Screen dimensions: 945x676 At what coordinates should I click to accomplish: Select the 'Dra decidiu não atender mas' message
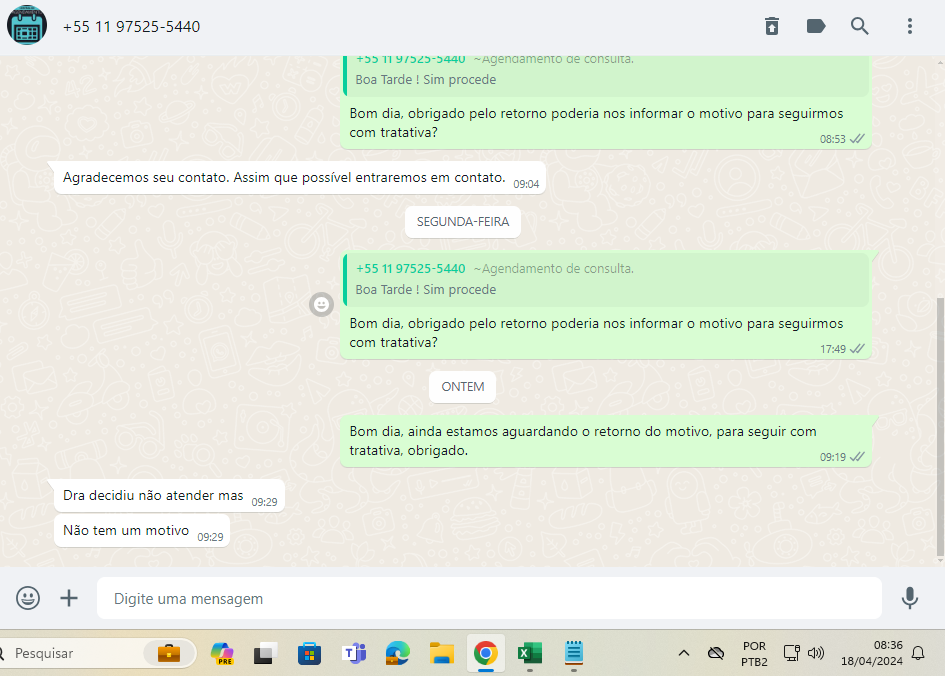click(x=153, y=496)
